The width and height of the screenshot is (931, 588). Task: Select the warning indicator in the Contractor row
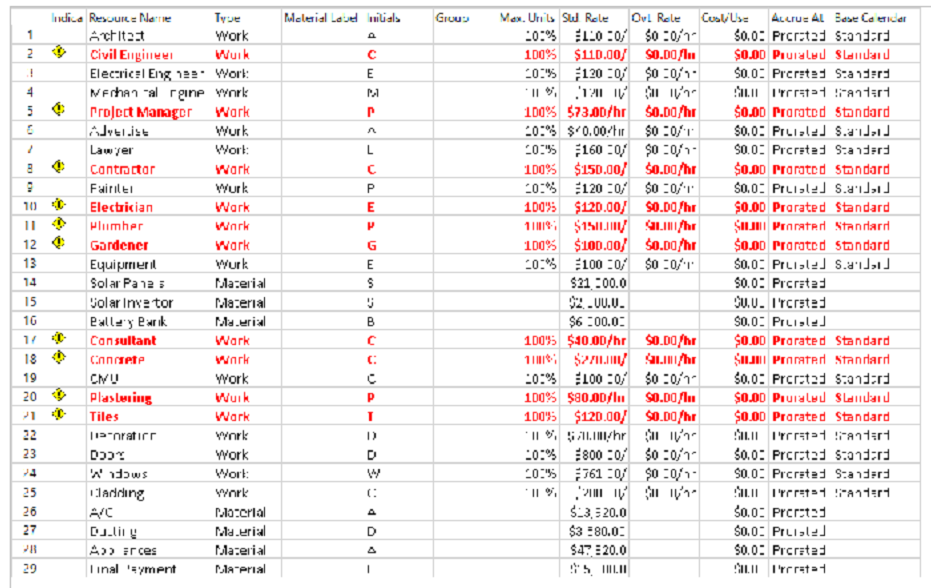pyautogui.click(x=59, y=167)
